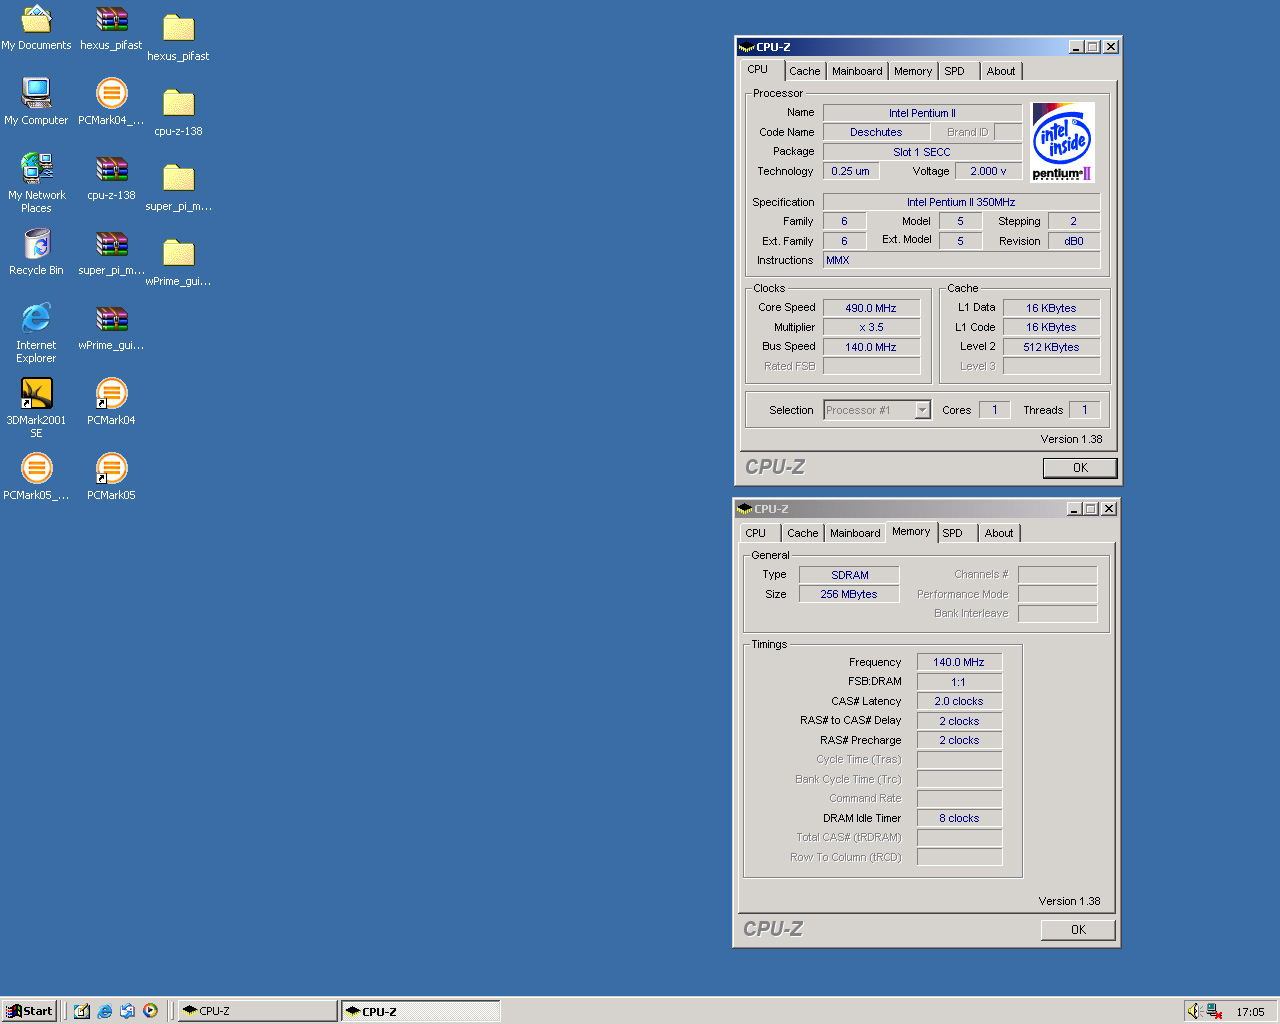Open Cache tab in upper CPU-Z window

click(804, 71)
